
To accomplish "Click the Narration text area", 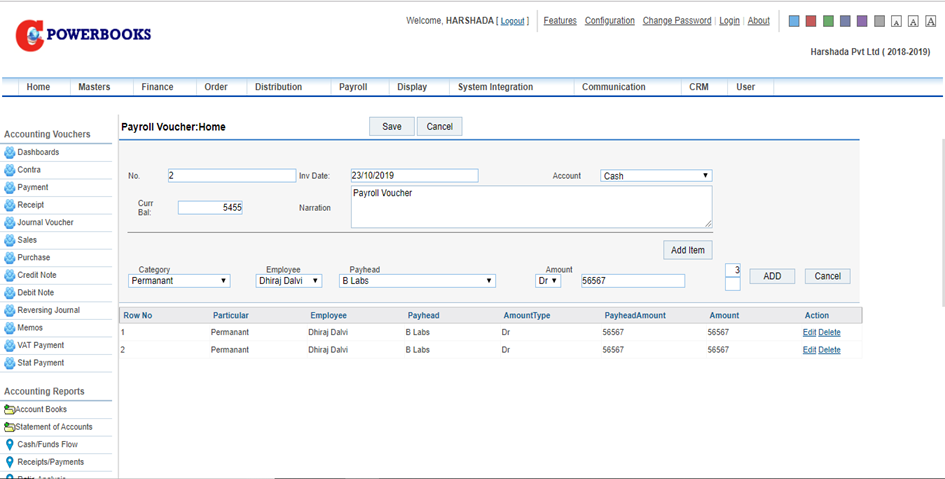I will pos(531,206).
